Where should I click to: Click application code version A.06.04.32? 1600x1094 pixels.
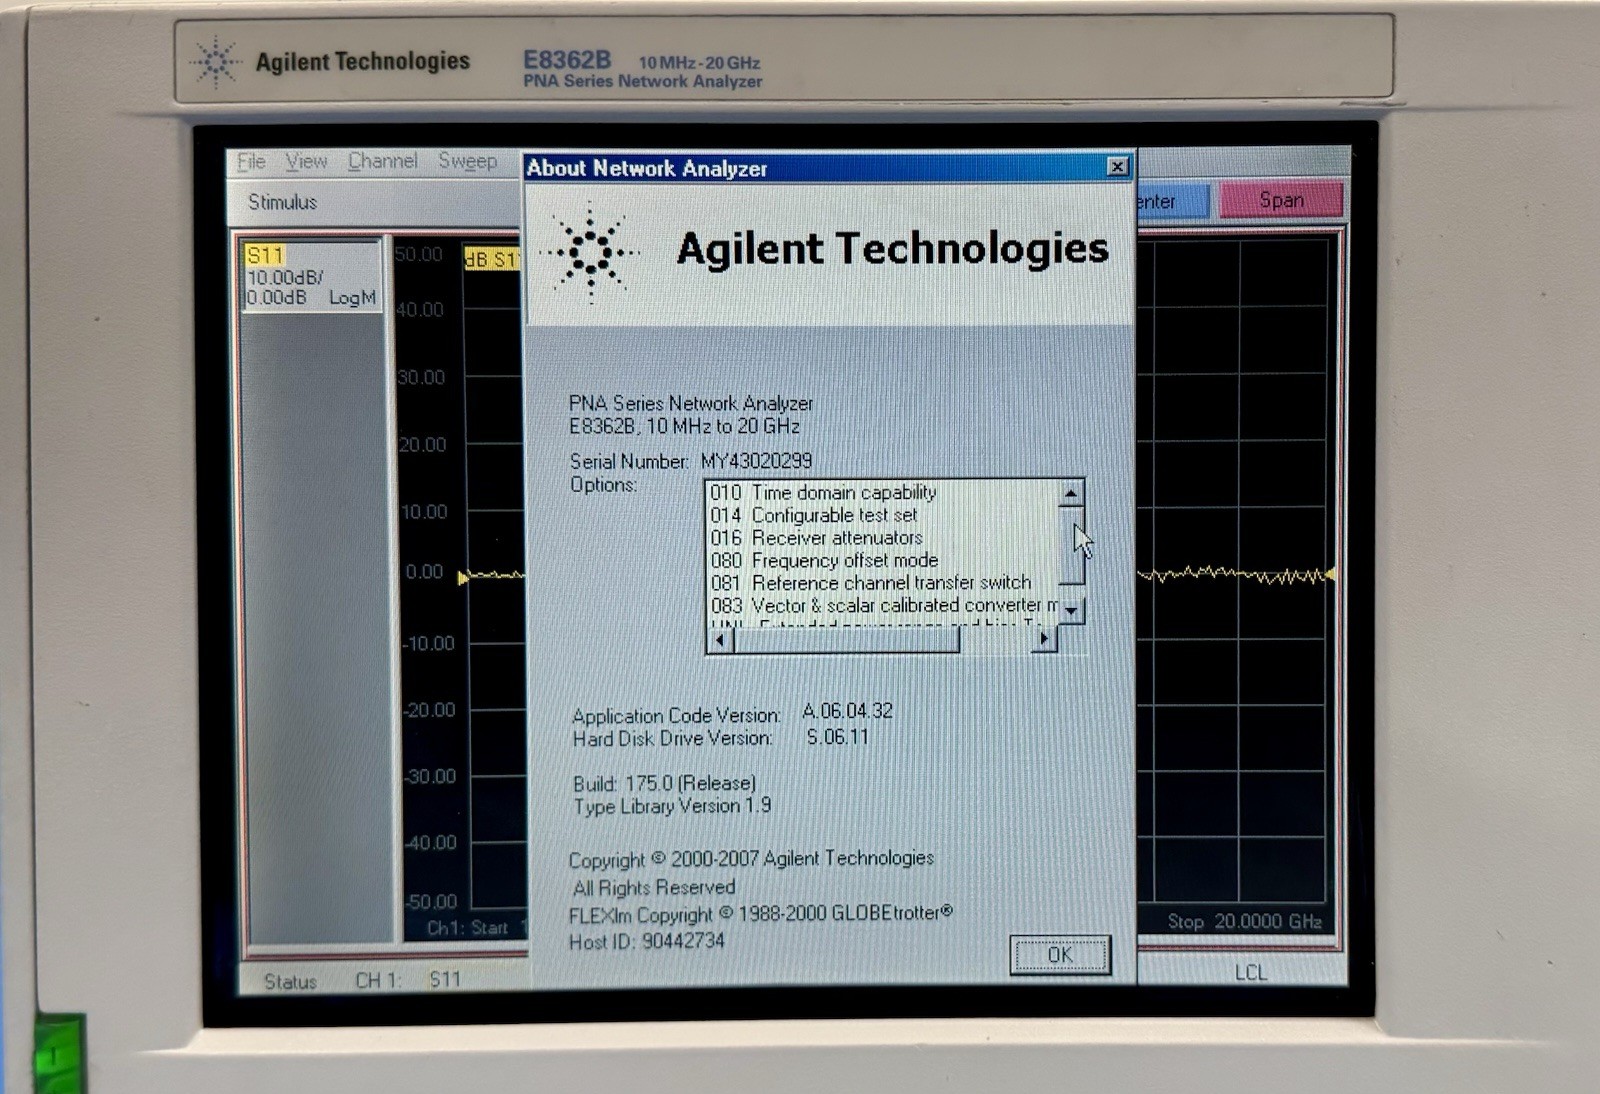847,711
